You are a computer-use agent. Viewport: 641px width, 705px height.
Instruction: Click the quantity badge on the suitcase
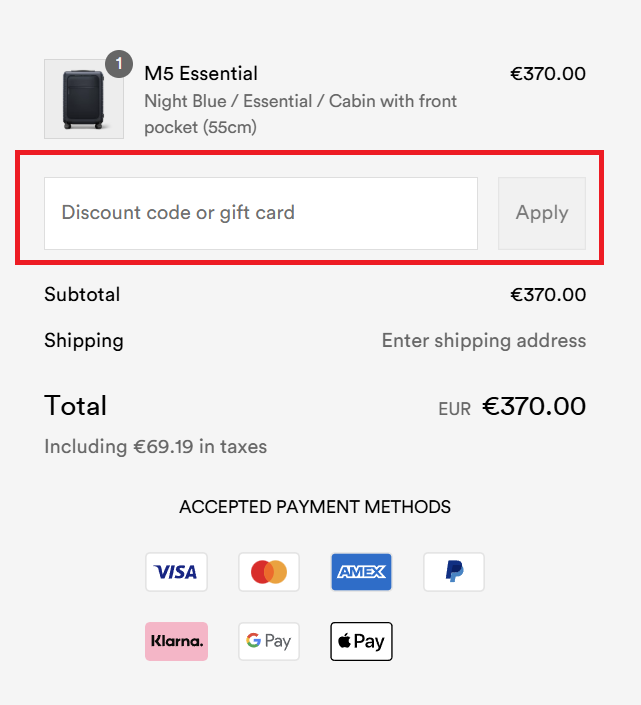click(x=119, y=64)
